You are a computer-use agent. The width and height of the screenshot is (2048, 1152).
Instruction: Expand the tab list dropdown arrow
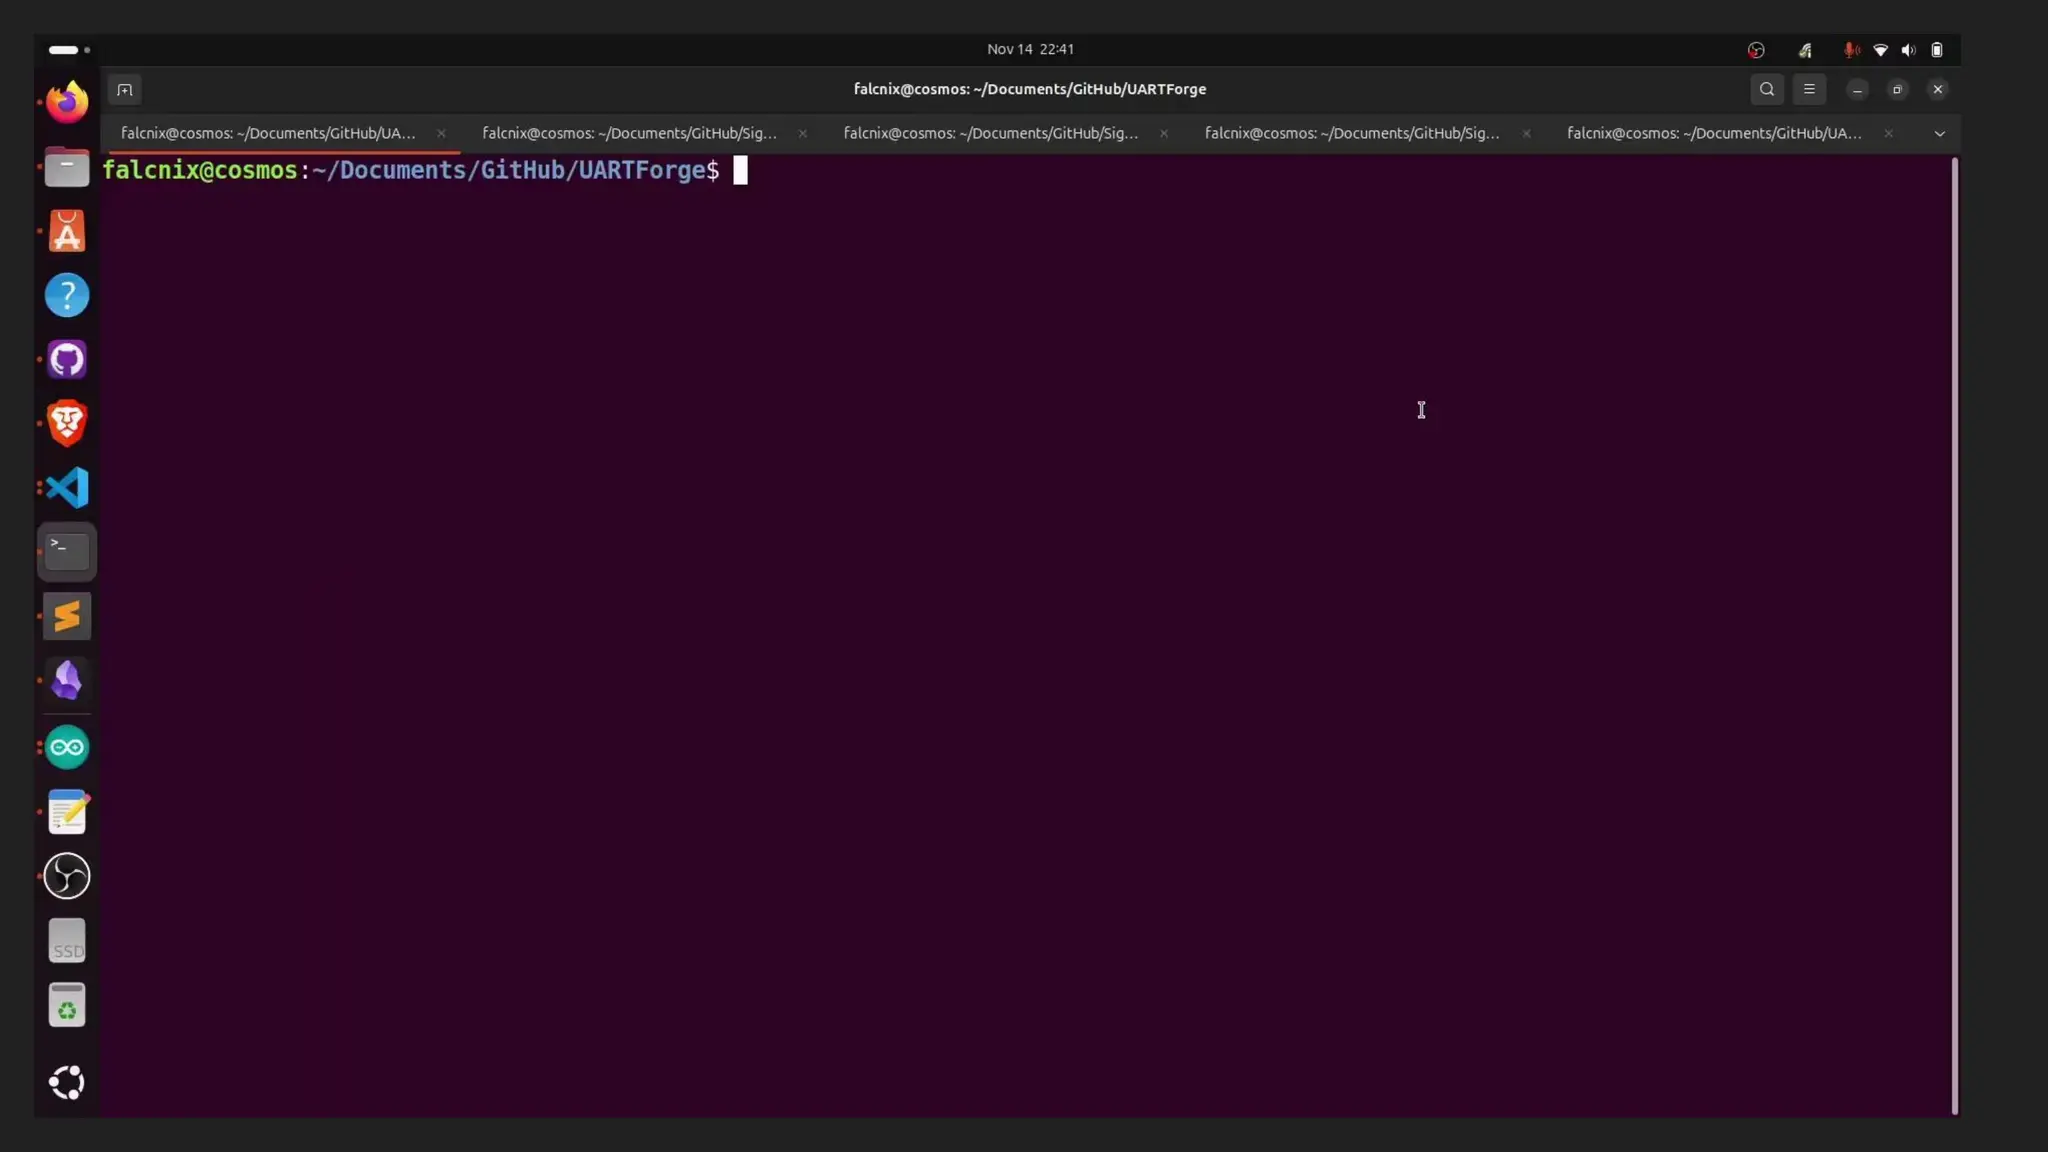point(1939,134)
